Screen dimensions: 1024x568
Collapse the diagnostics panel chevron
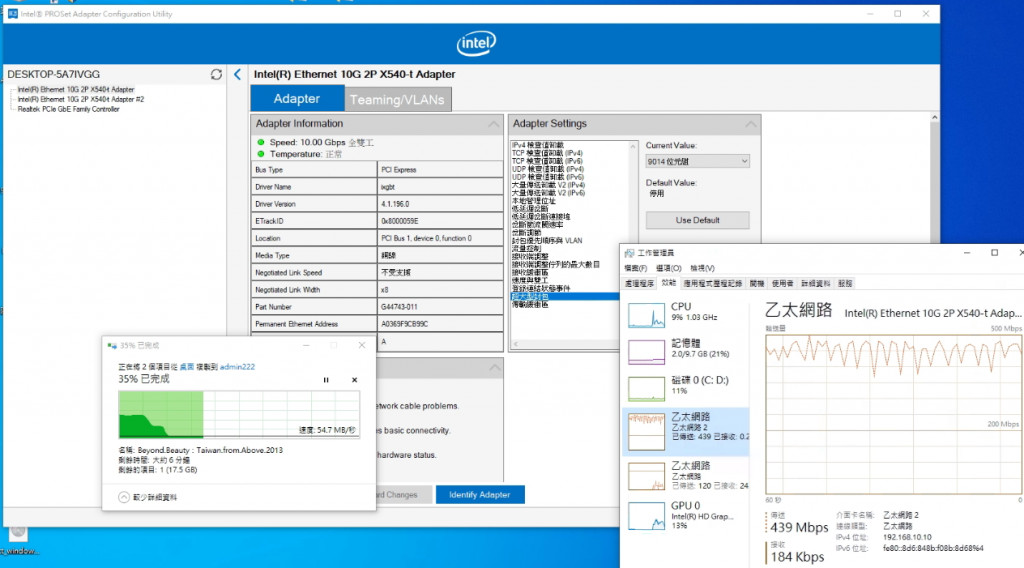tap(495, 368)
